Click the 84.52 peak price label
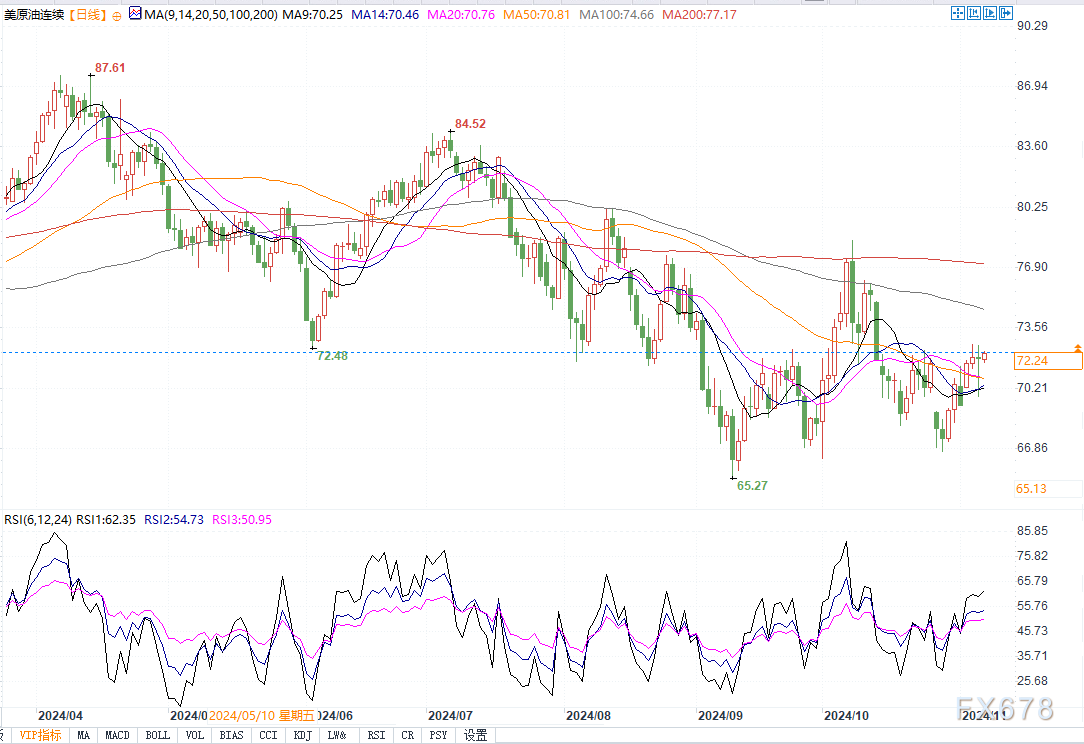1084x744 pixels. 470,124
